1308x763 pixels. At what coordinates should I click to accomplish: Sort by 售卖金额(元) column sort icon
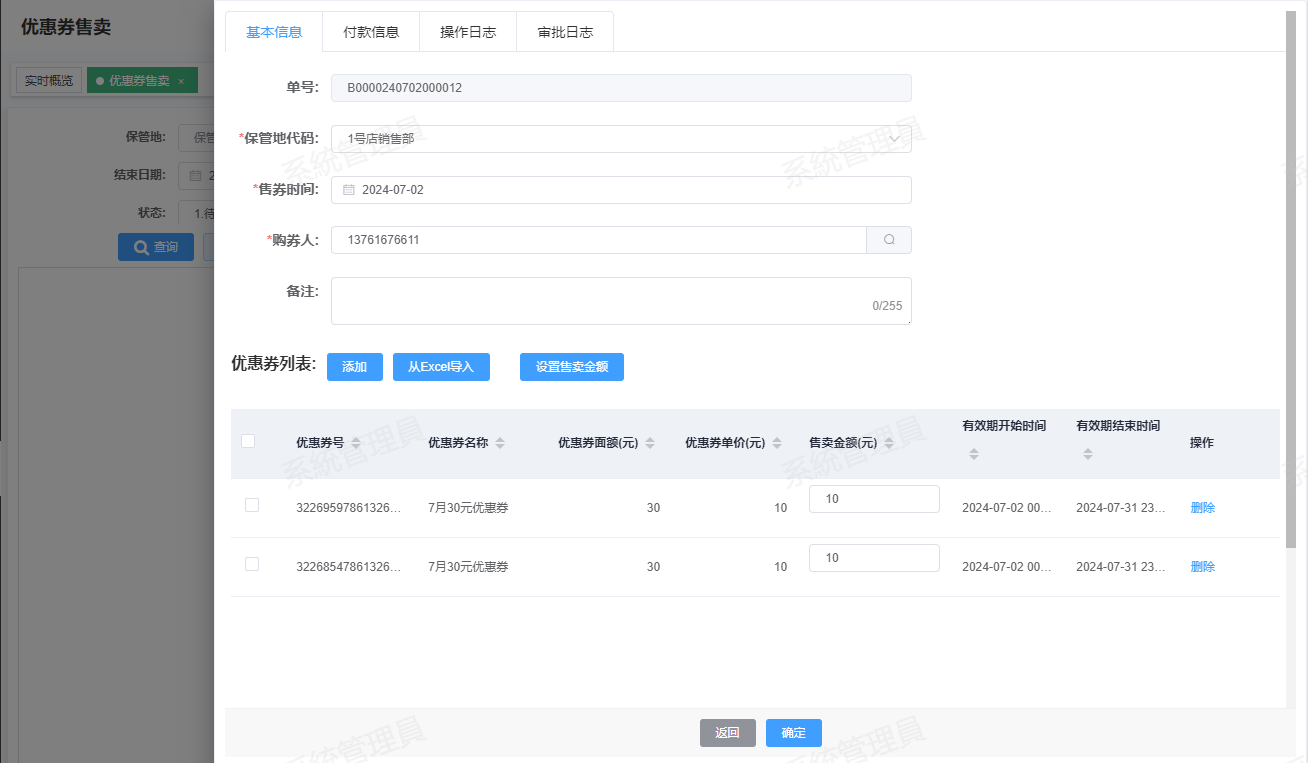coord(889,443)
